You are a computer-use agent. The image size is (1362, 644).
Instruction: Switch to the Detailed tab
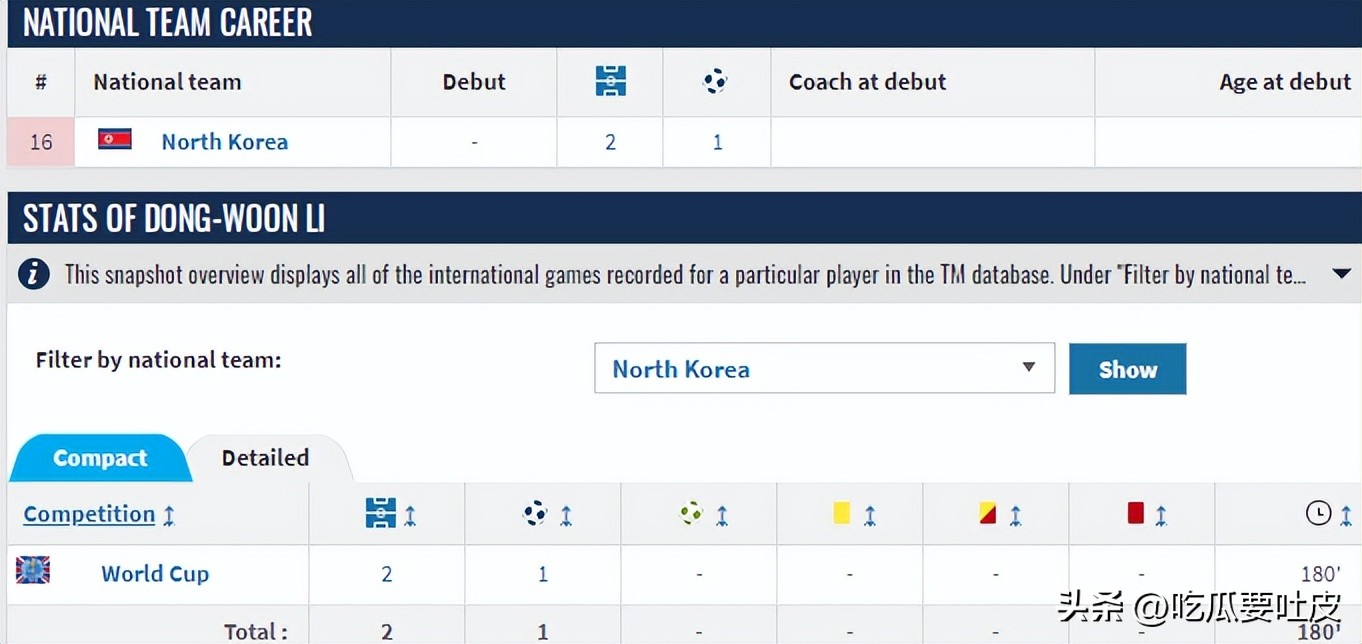click(x=265, y=458)
